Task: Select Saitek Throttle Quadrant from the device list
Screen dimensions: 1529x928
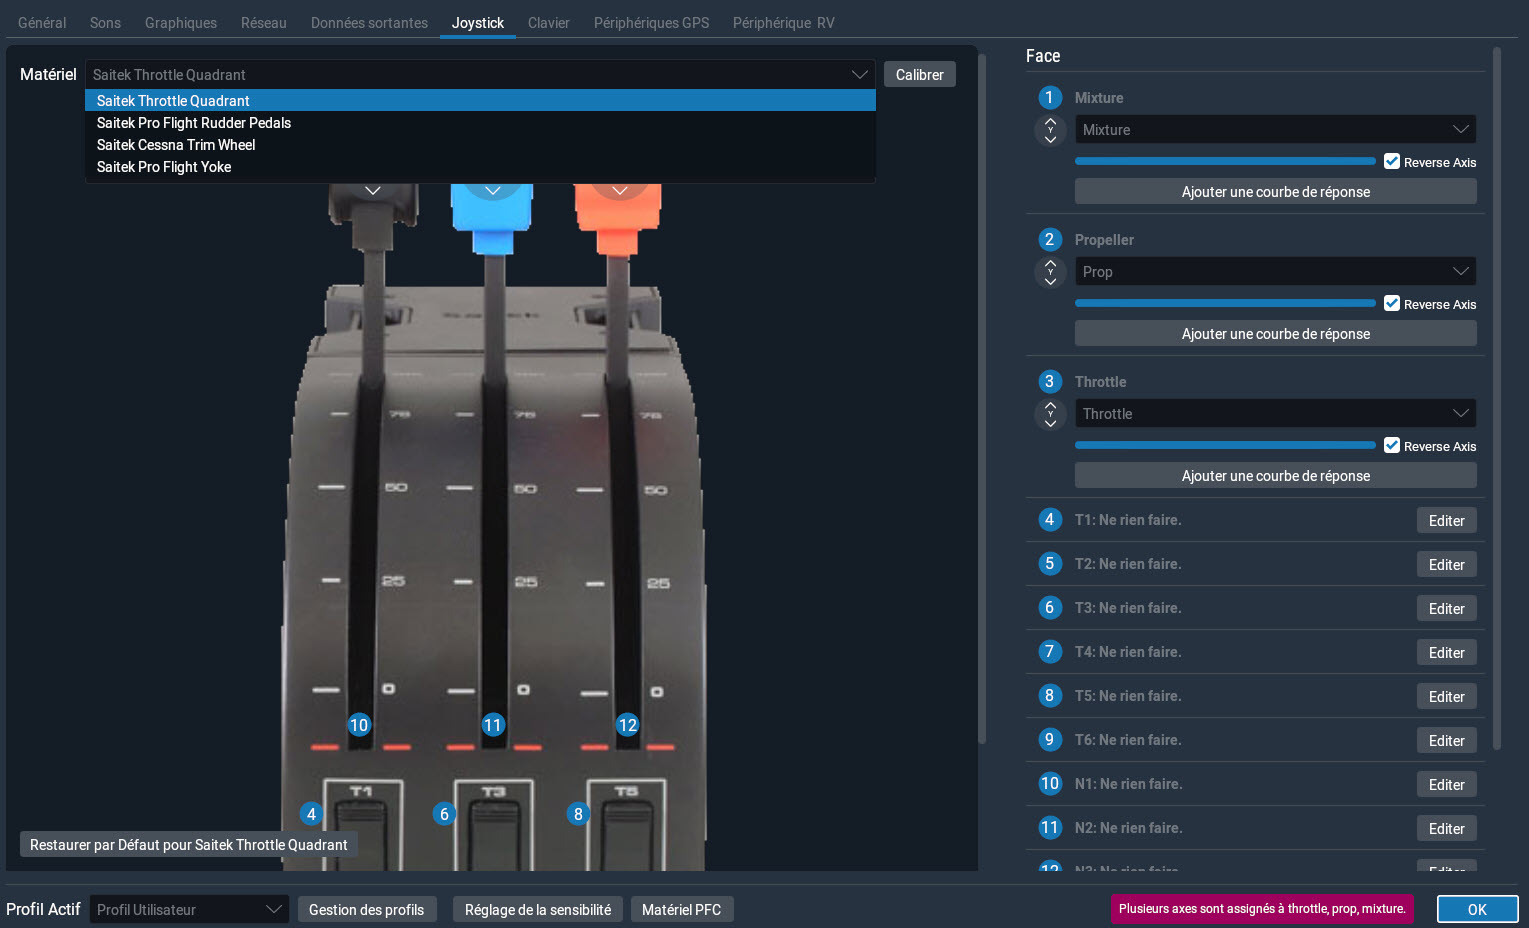Action: (480, 101)
